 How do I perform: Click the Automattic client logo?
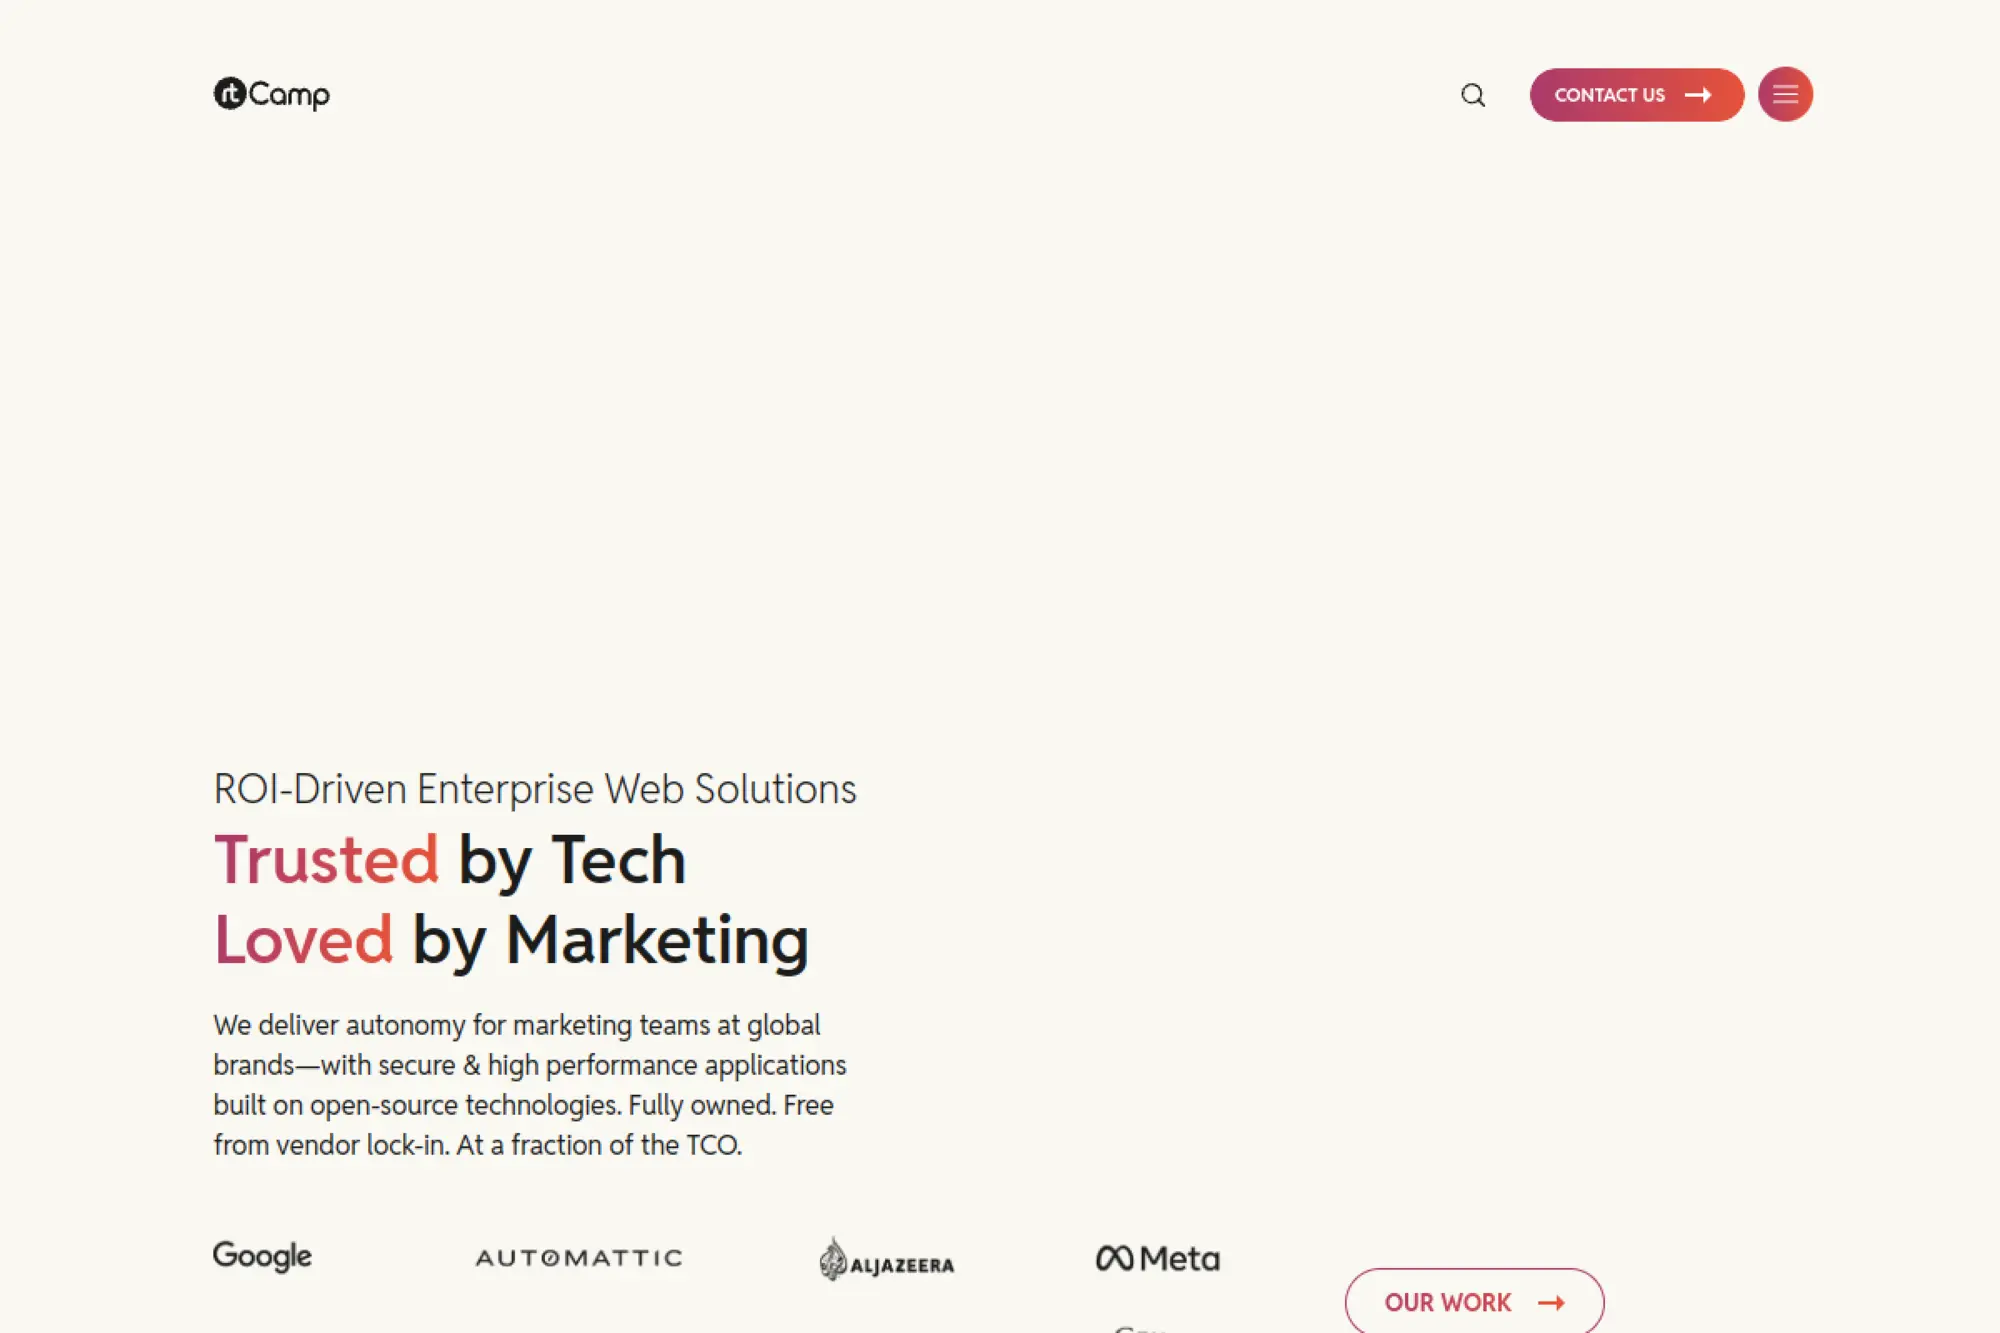579,1258
